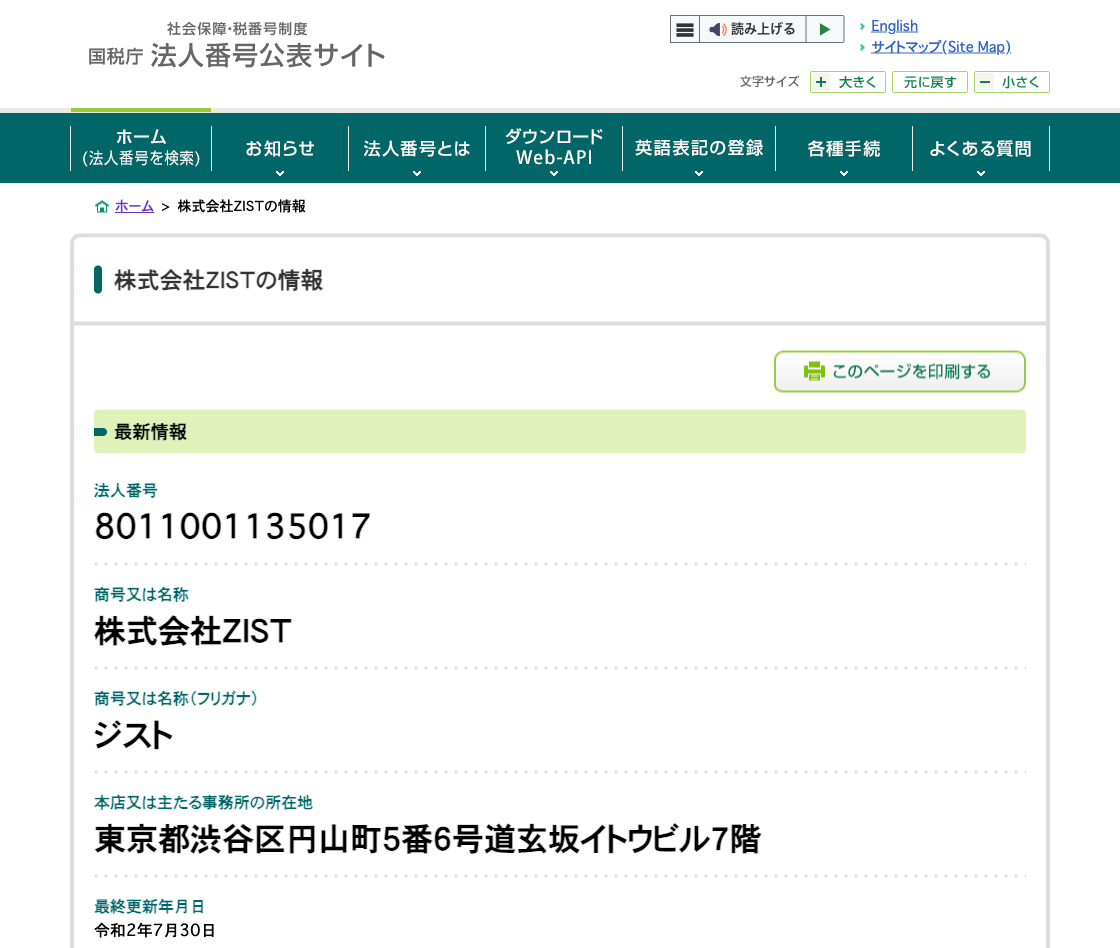Click the 読み上げる speaker button
1120x948 pixels.
point(752,29)
